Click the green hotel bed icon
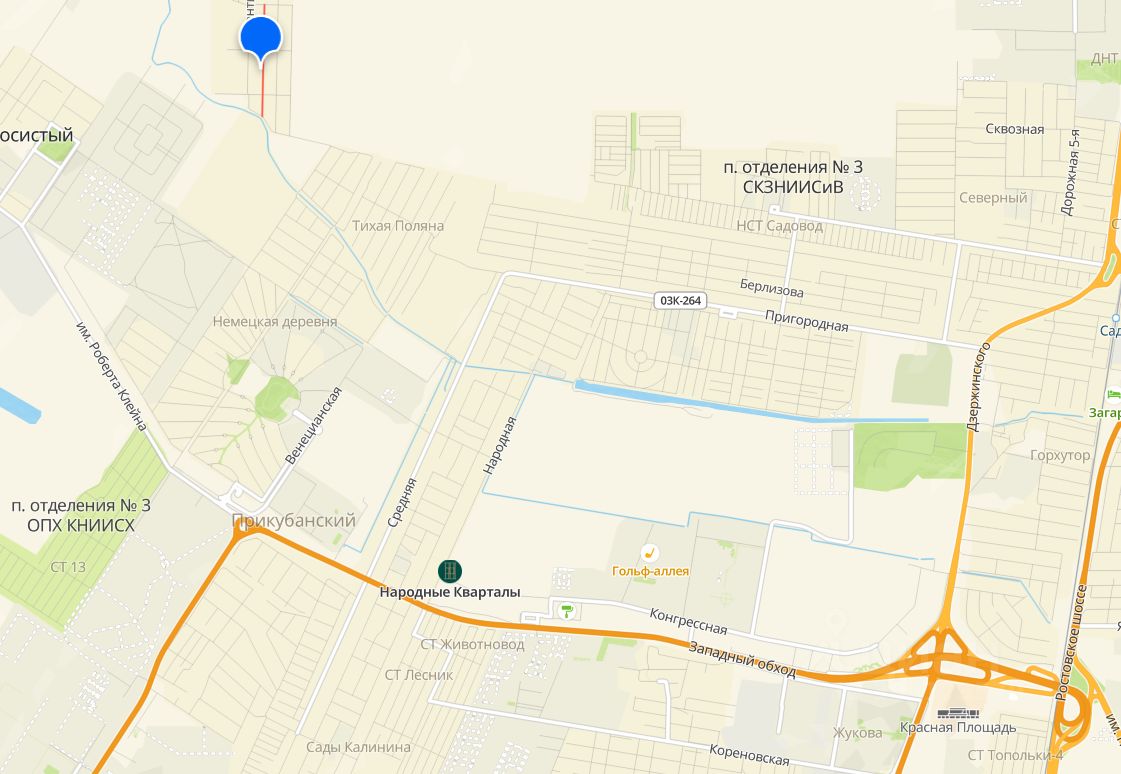This screenshot has width=1121, height=774. 1113,395
